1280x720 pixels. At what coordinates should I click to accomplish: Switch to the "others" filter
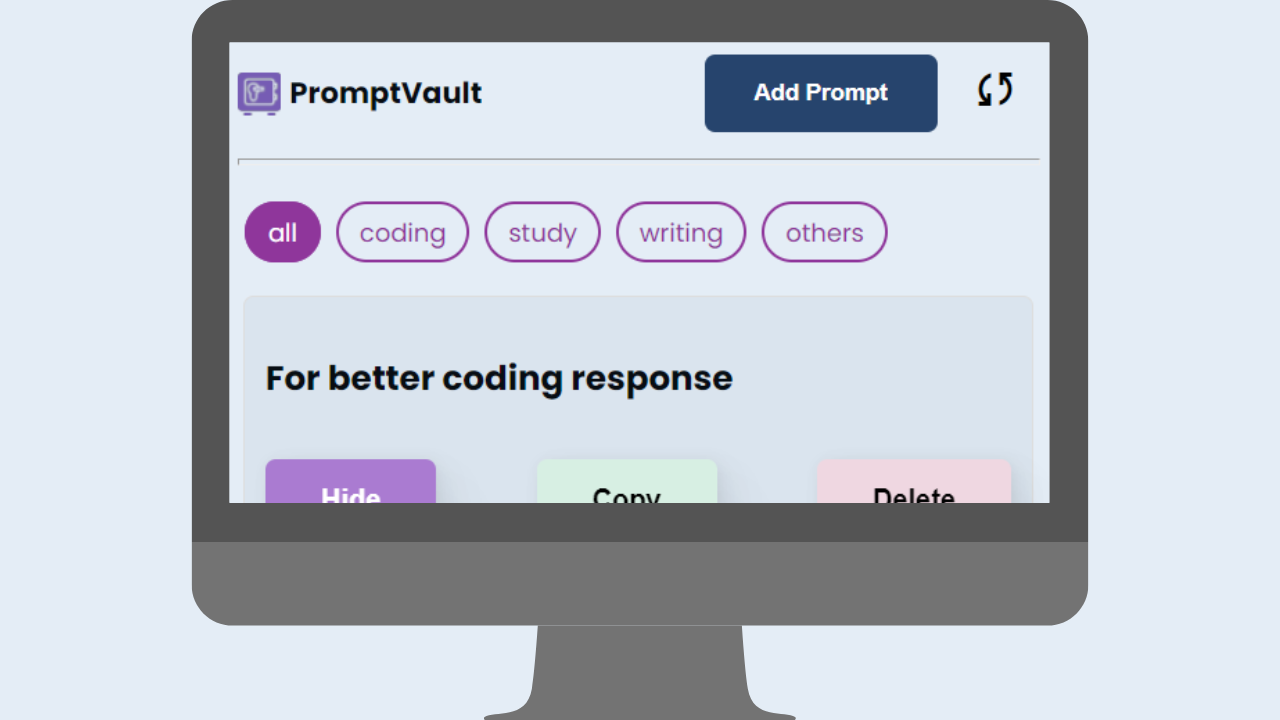[x=824, y=232]
